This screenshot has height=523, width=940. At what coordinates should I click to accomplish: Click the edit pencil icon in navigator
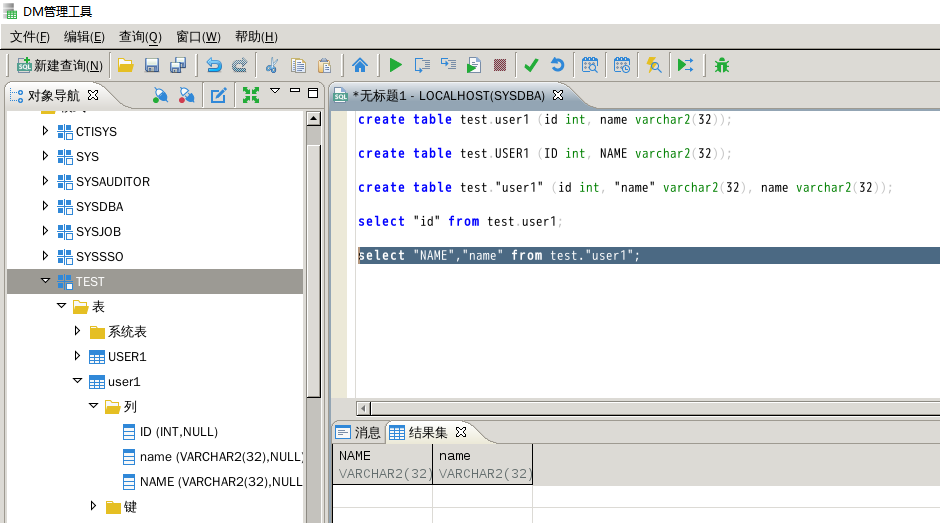click(x=219, y=95)
